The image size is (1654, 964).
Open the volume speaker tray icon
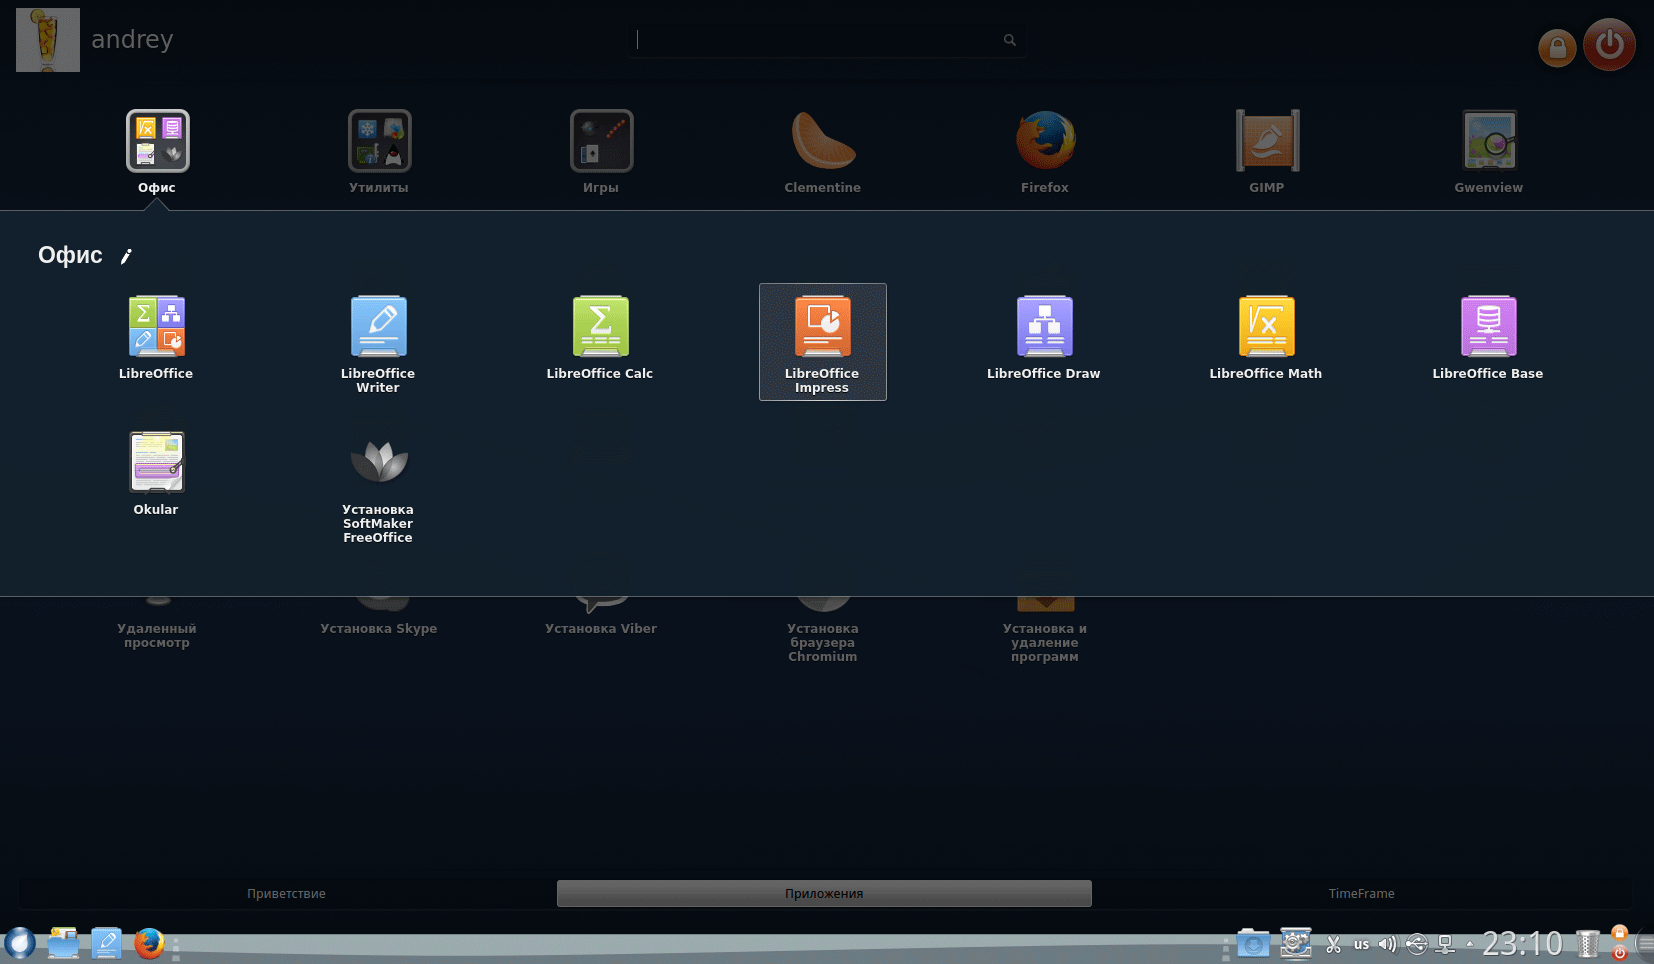1387,944
